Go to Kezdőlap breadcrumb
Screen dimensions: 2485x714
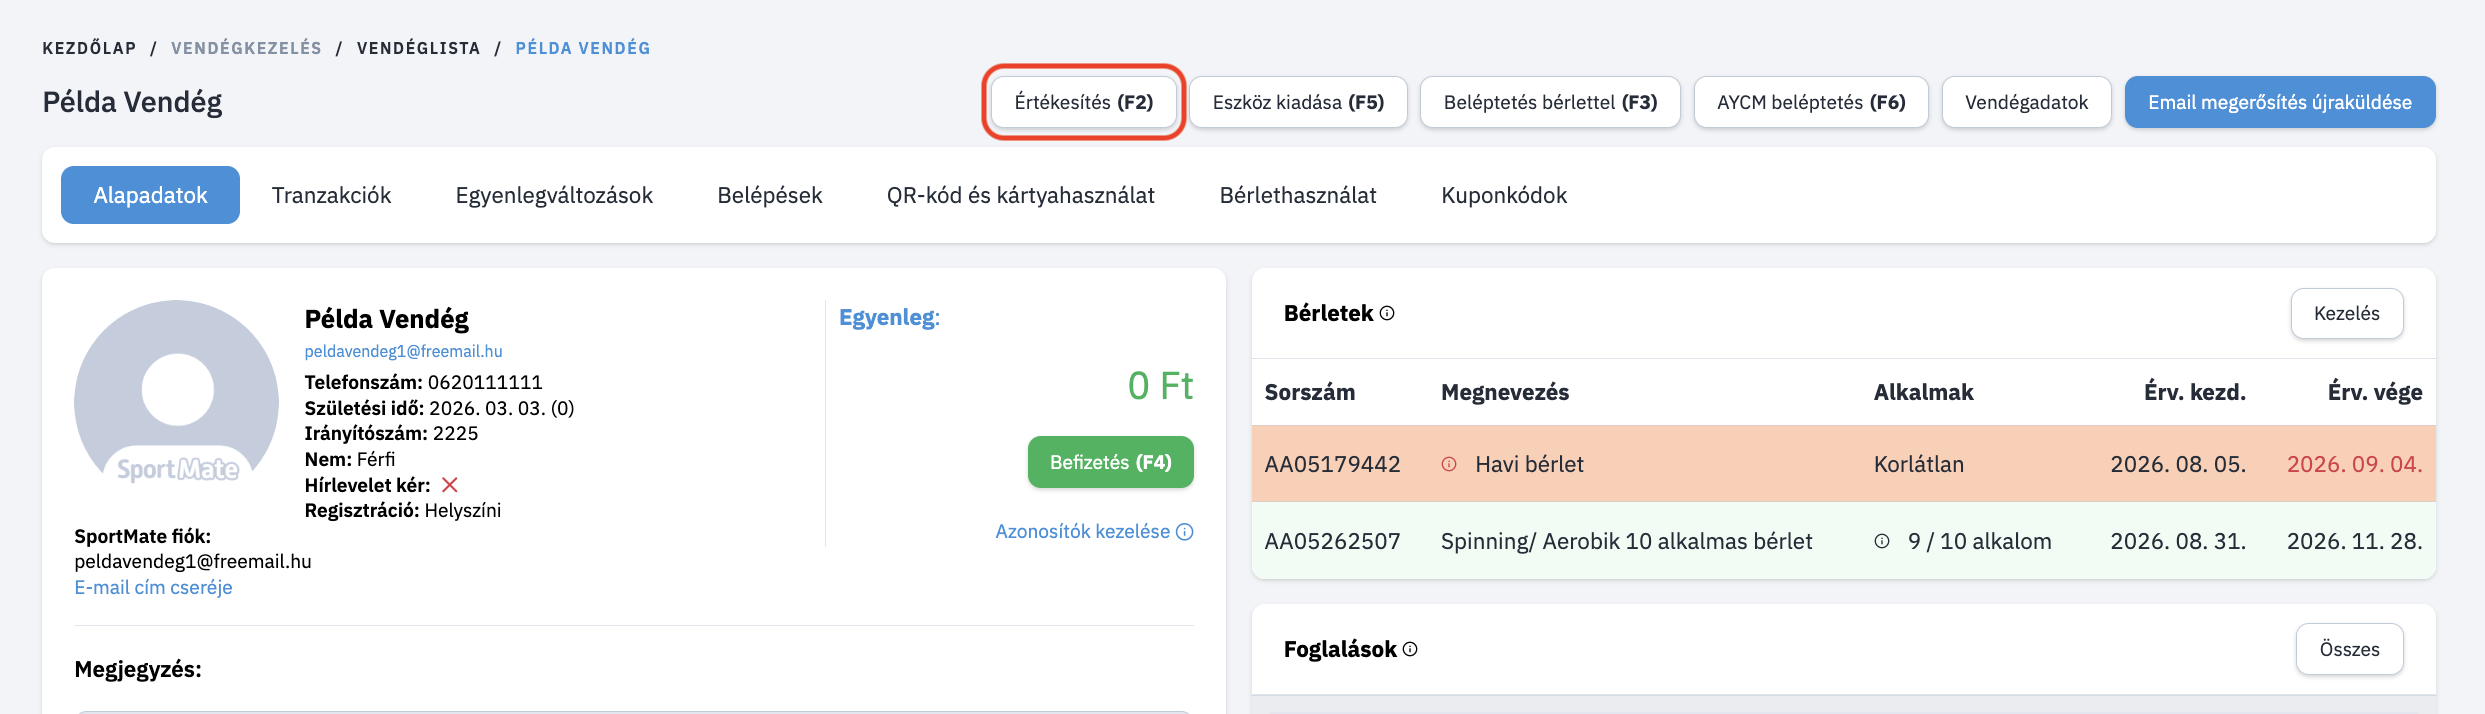89,48
